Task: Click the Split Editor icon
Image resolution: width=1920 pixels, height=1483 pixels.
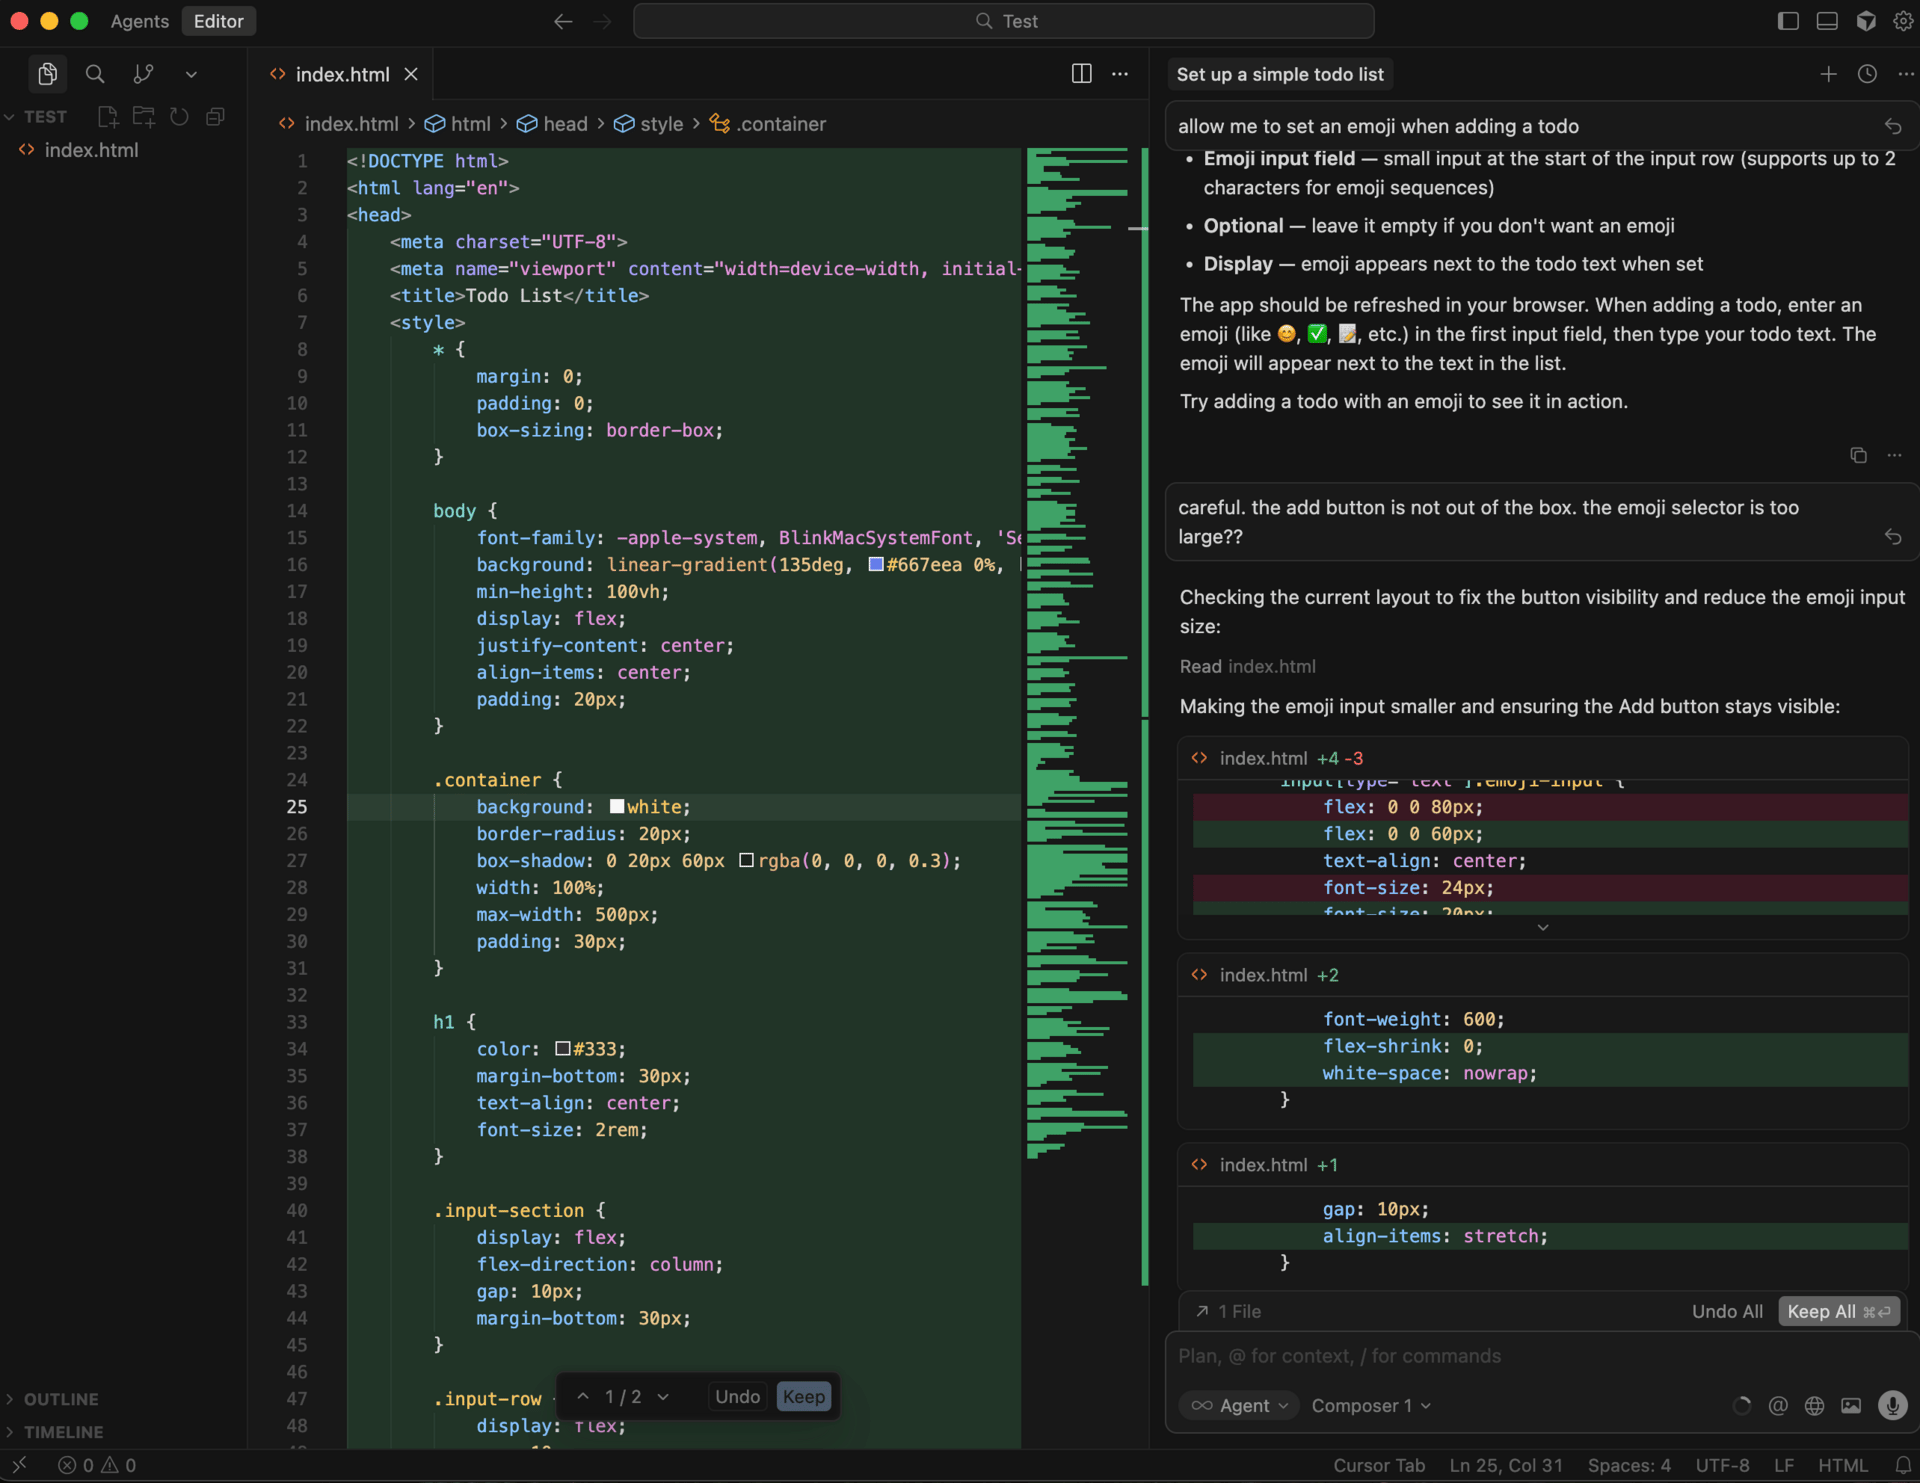Action: tap(1081, 74)
